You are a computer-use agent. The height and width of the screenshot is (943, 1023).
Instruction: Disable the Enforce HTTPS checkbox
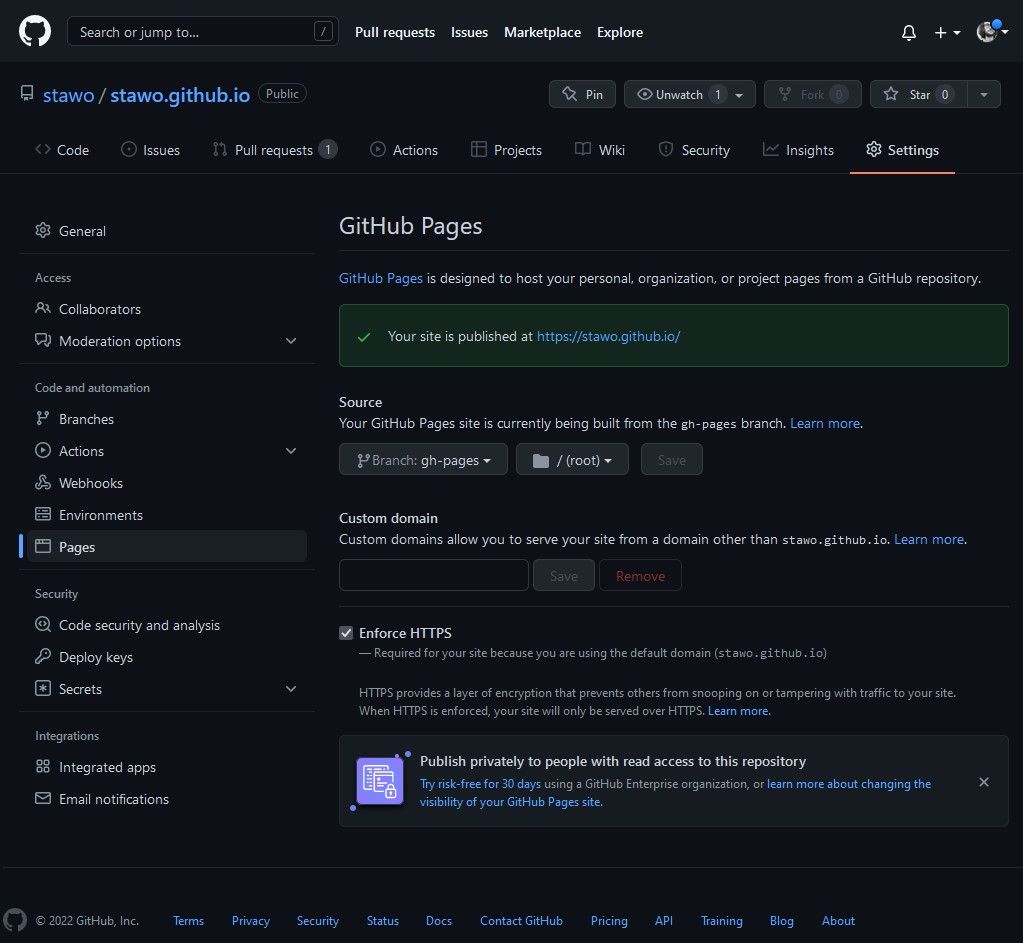(x=345, y=632)
